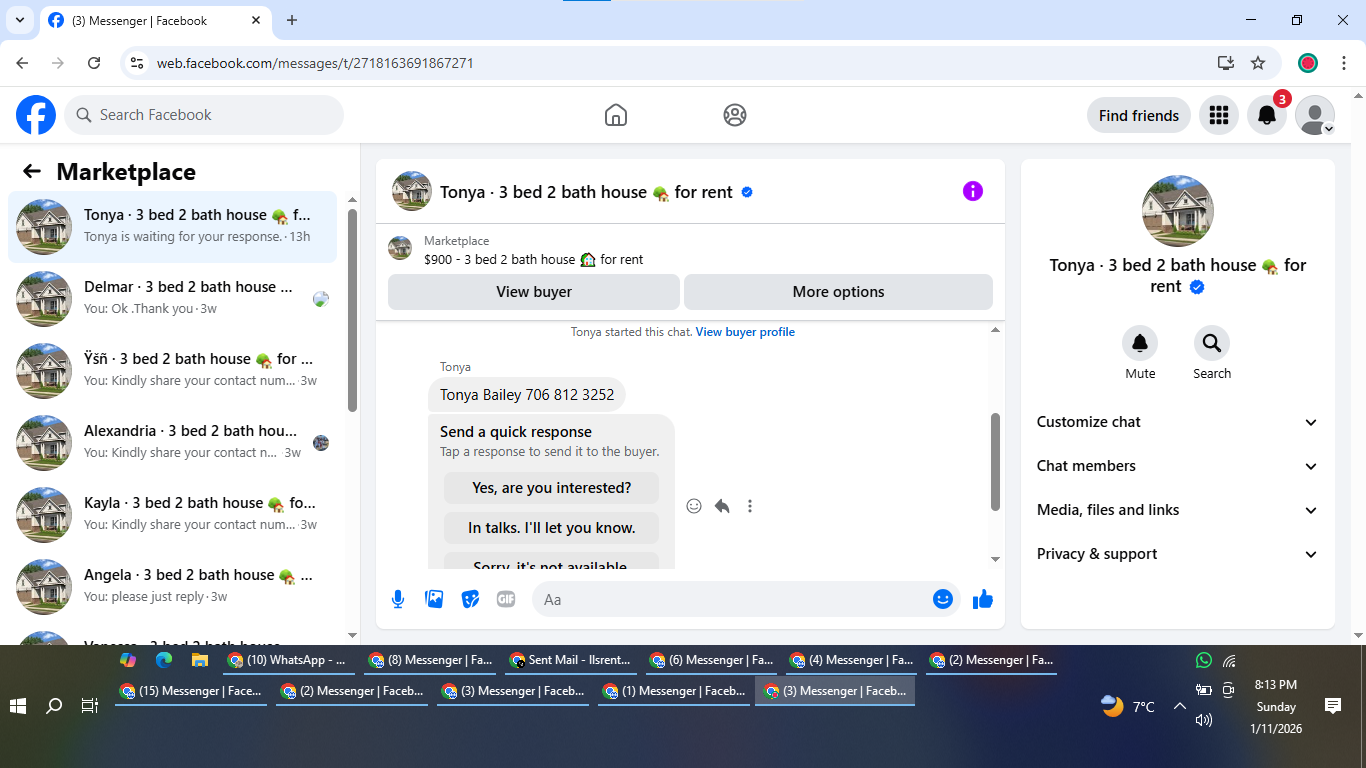Send quick response 'In talks. I'll let you know.'
The height and width of the screenshot is (768, 1366).
pos(551,528)
